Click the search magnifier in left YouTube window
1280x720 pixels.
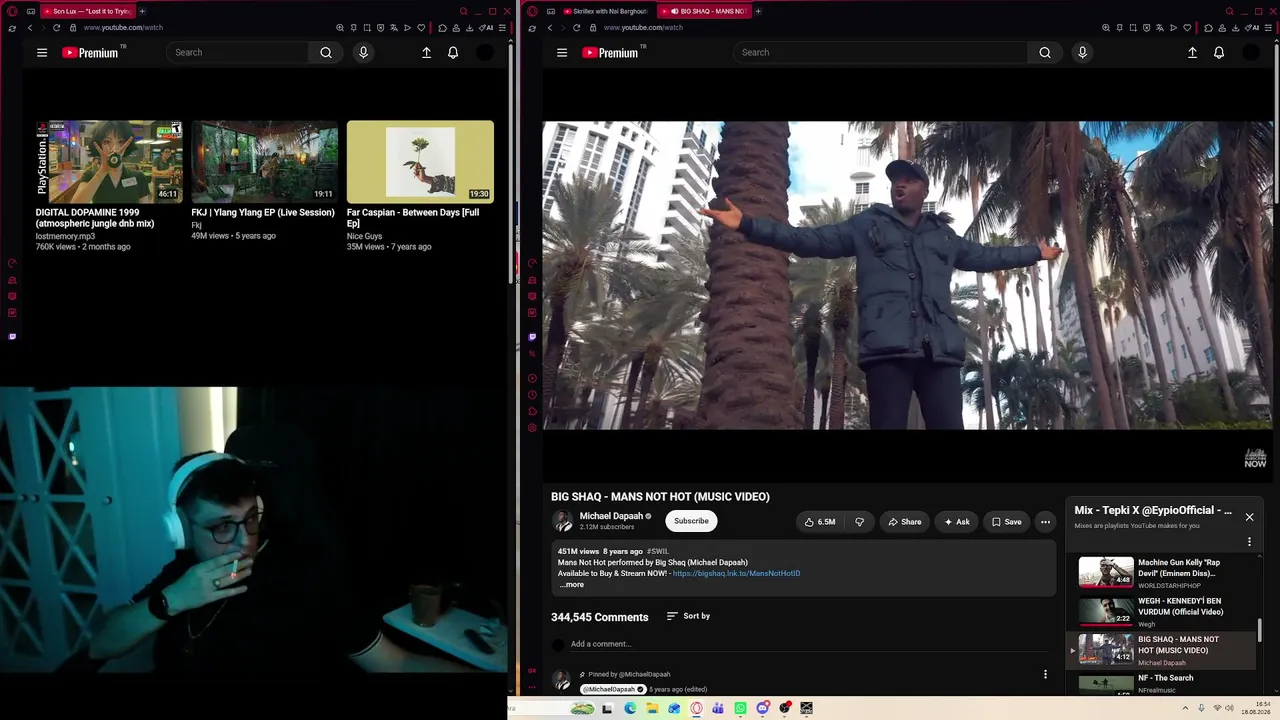click(326, 52)
